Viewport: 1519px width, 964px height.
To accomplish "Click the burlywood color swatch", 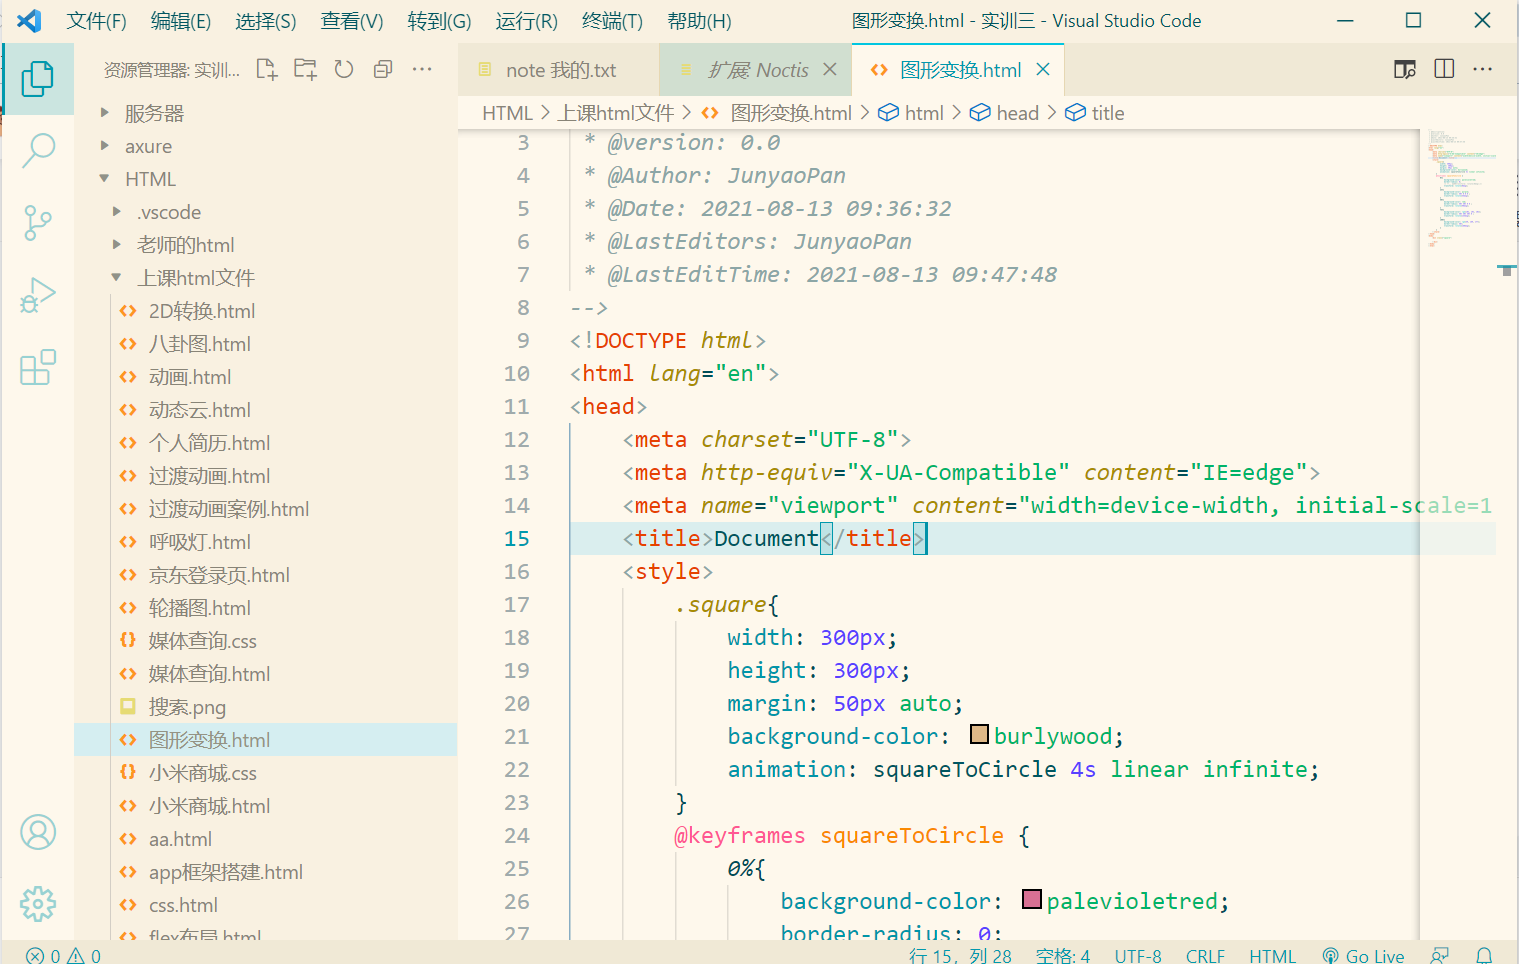I will (x=980, y=735).
